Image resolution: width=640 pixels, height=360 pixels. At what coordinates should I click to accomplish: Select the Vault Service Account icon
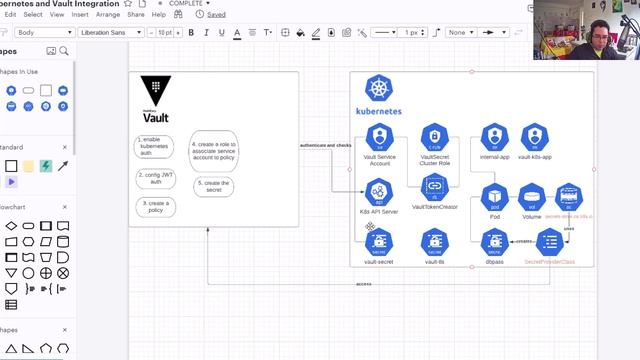pyautogui.click(x=380, y=138)
